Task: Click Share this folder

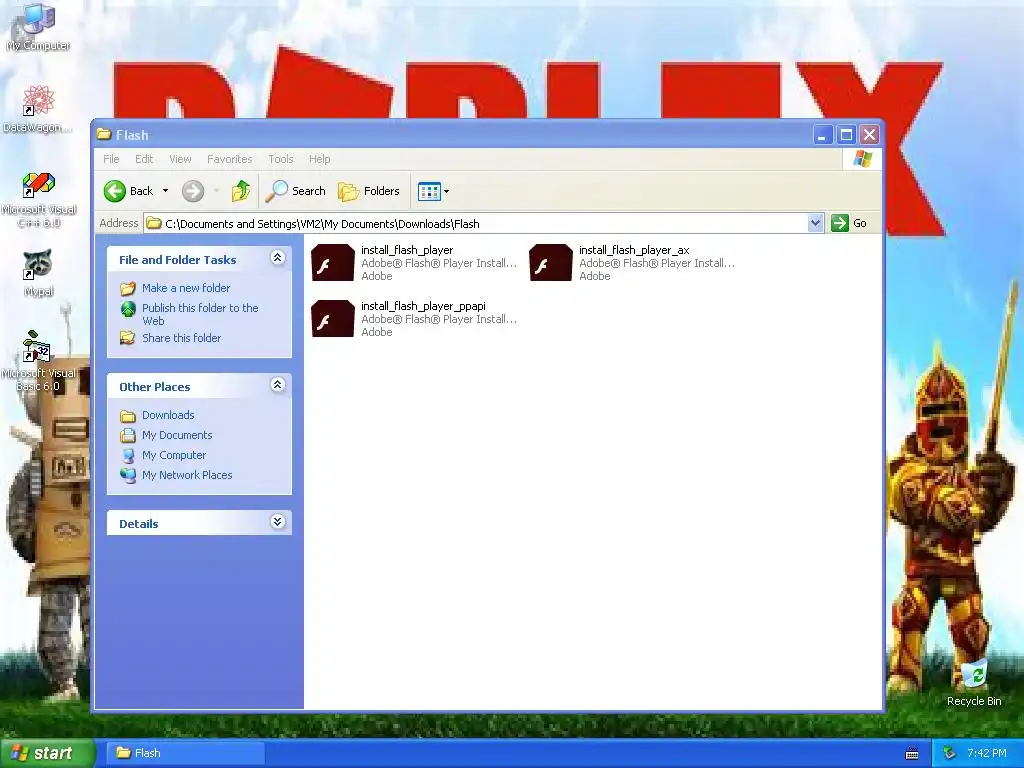Action: click(182, 338)
